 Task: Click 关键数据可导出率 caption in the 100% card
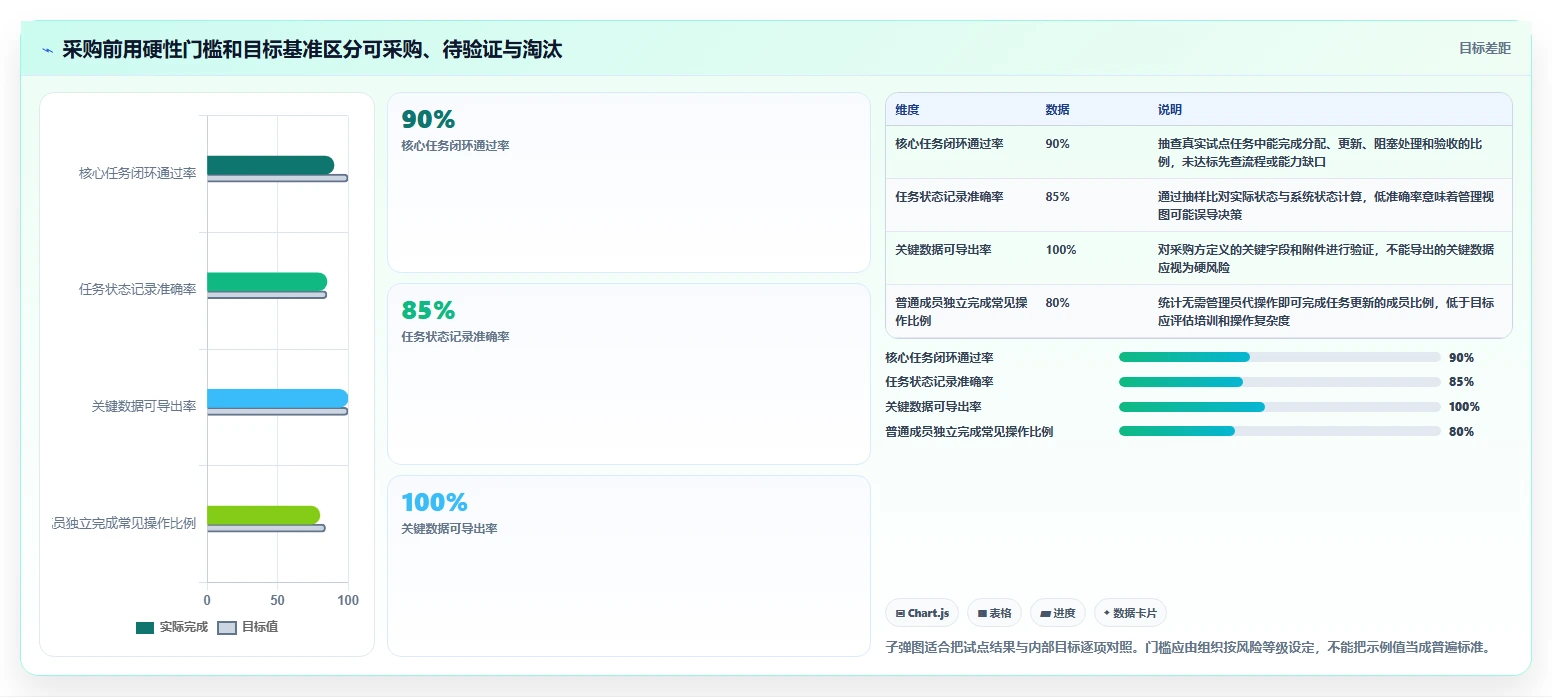pyautogui.click(x=449, y=529)
